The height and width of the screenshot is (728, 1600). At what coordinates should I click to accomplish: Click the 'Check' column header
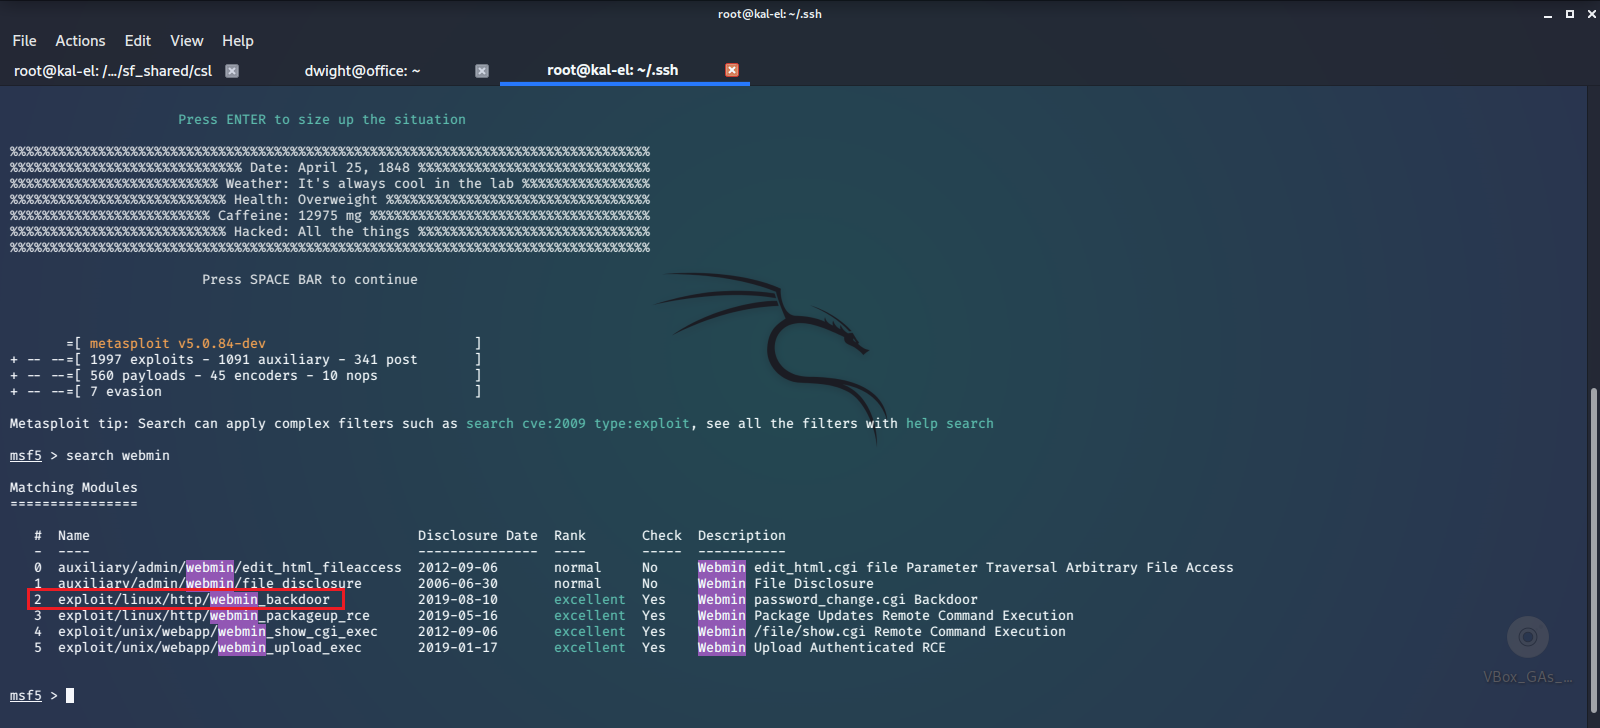coord(662,535)
